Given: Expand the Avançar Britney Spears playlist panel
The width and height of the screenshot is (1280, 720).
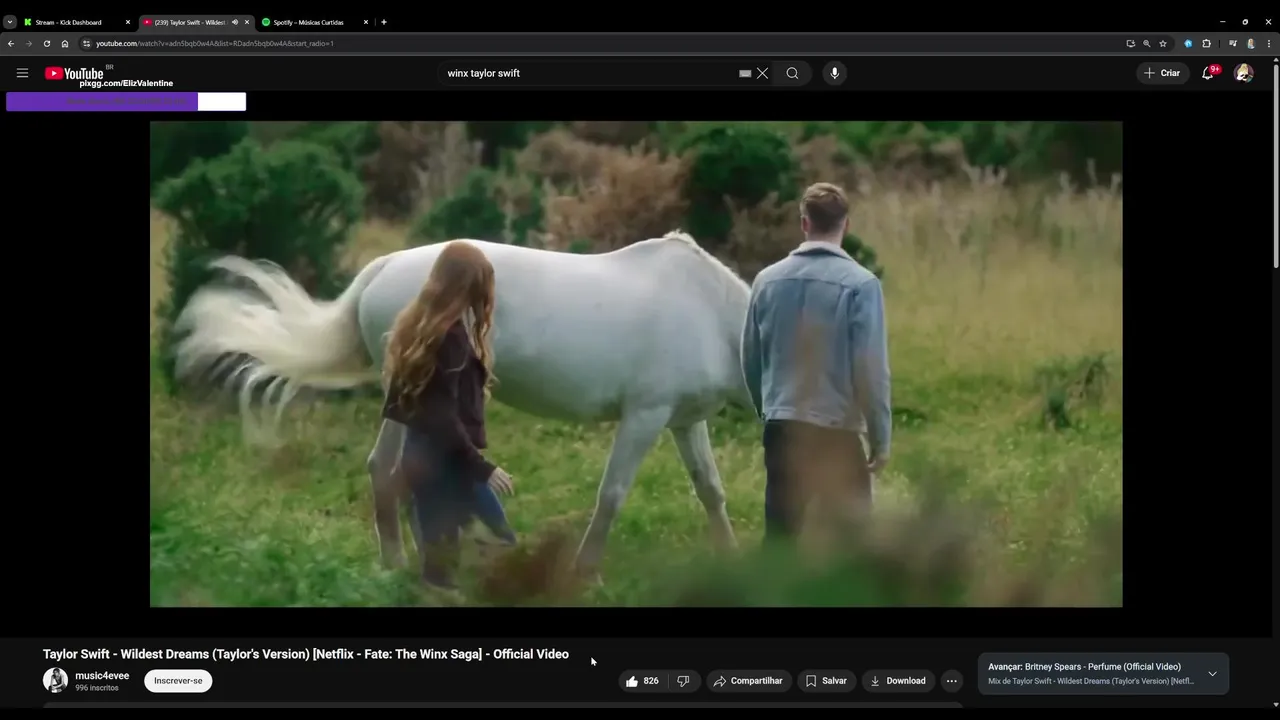Looking at the screenshot, I should (1212, 674).
